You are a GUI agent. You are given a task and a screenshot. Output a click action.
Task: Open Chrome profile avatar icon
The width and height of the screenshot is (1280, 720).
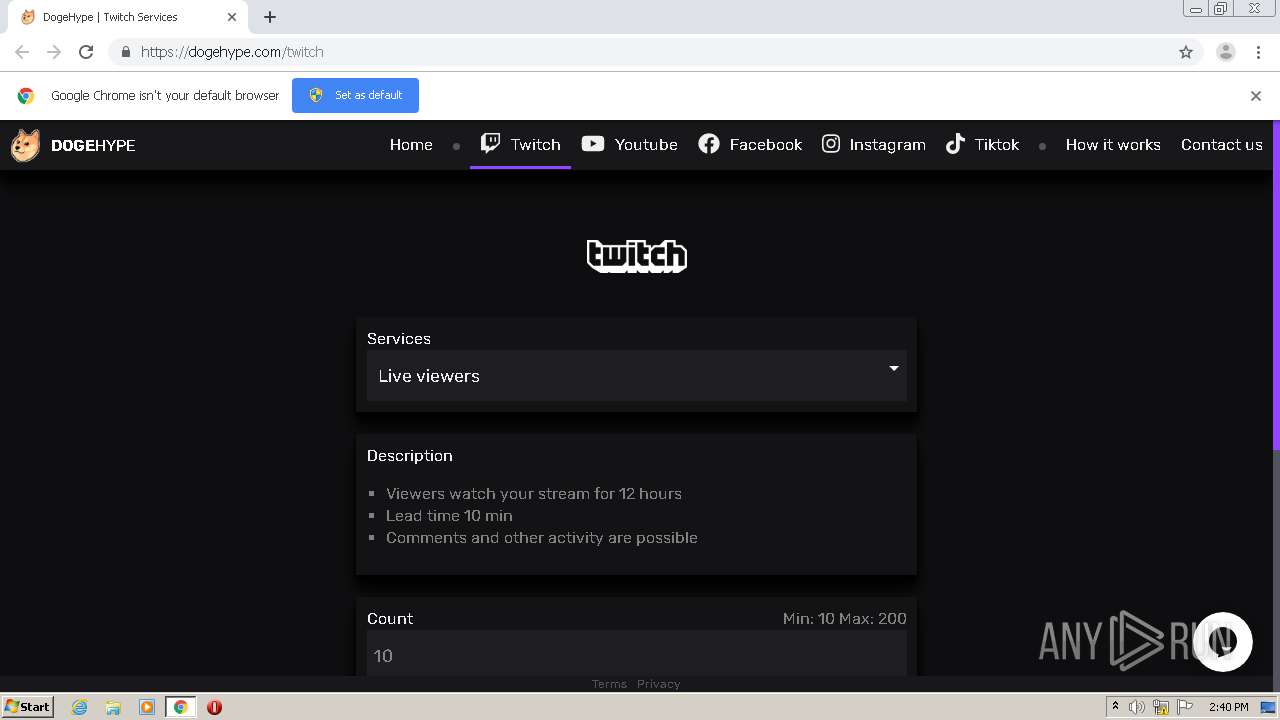coord(1226,52)
